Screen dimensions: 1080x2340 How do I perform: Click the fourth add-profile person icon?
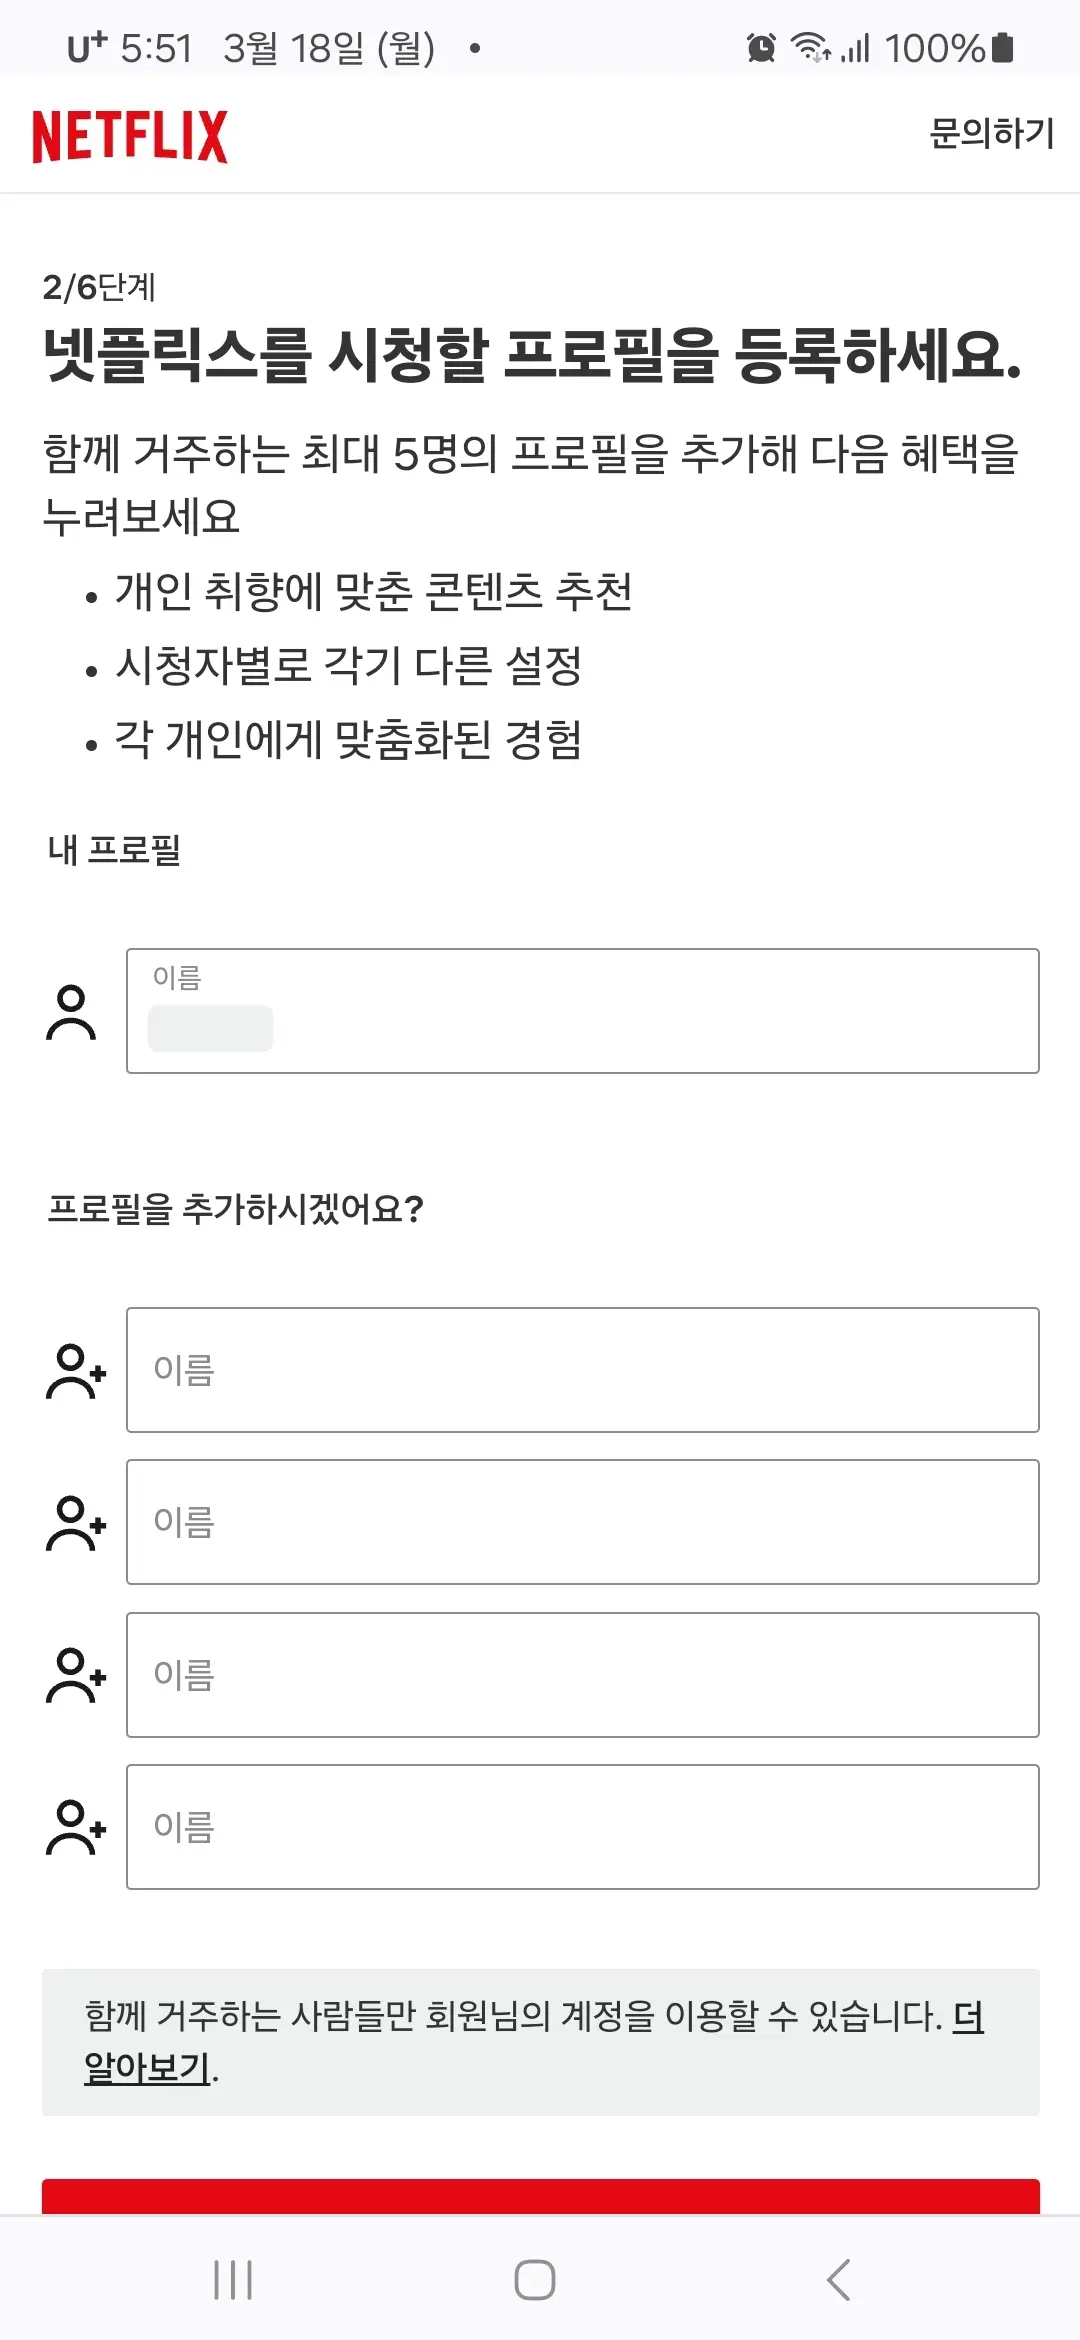tap(75, 1827)
